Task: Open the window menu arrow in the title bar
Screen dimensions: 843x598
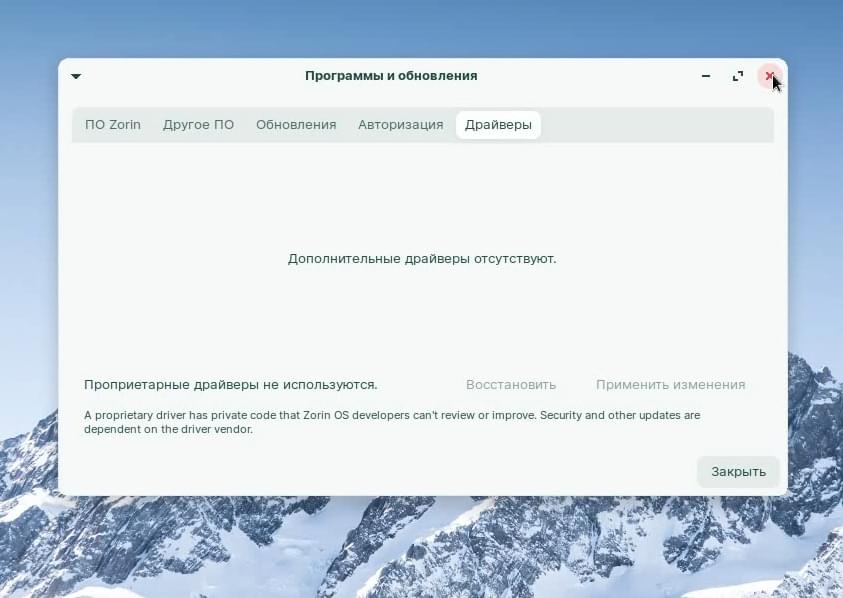Action: click(x=76, y=76)
